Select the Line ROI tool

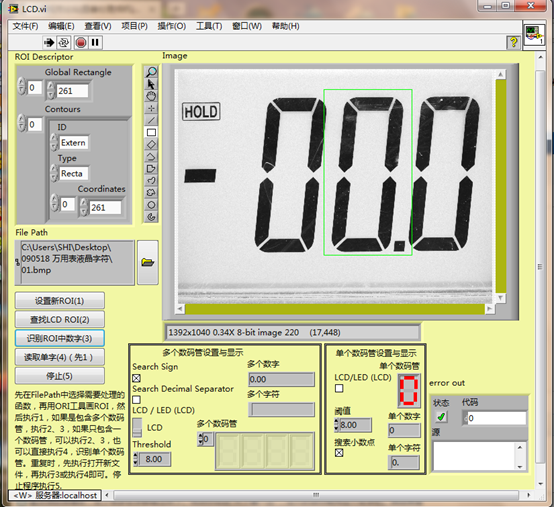151,120
